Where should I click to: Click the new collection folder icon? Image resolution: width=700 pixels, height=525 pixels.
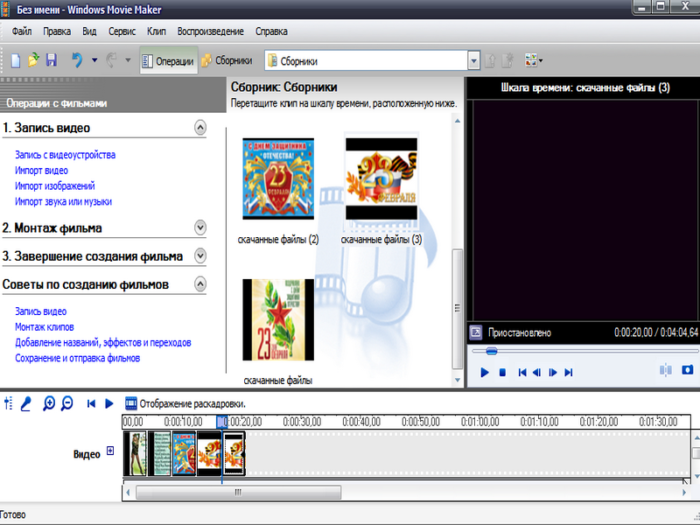pyautogui.click(x=508, y=60)
